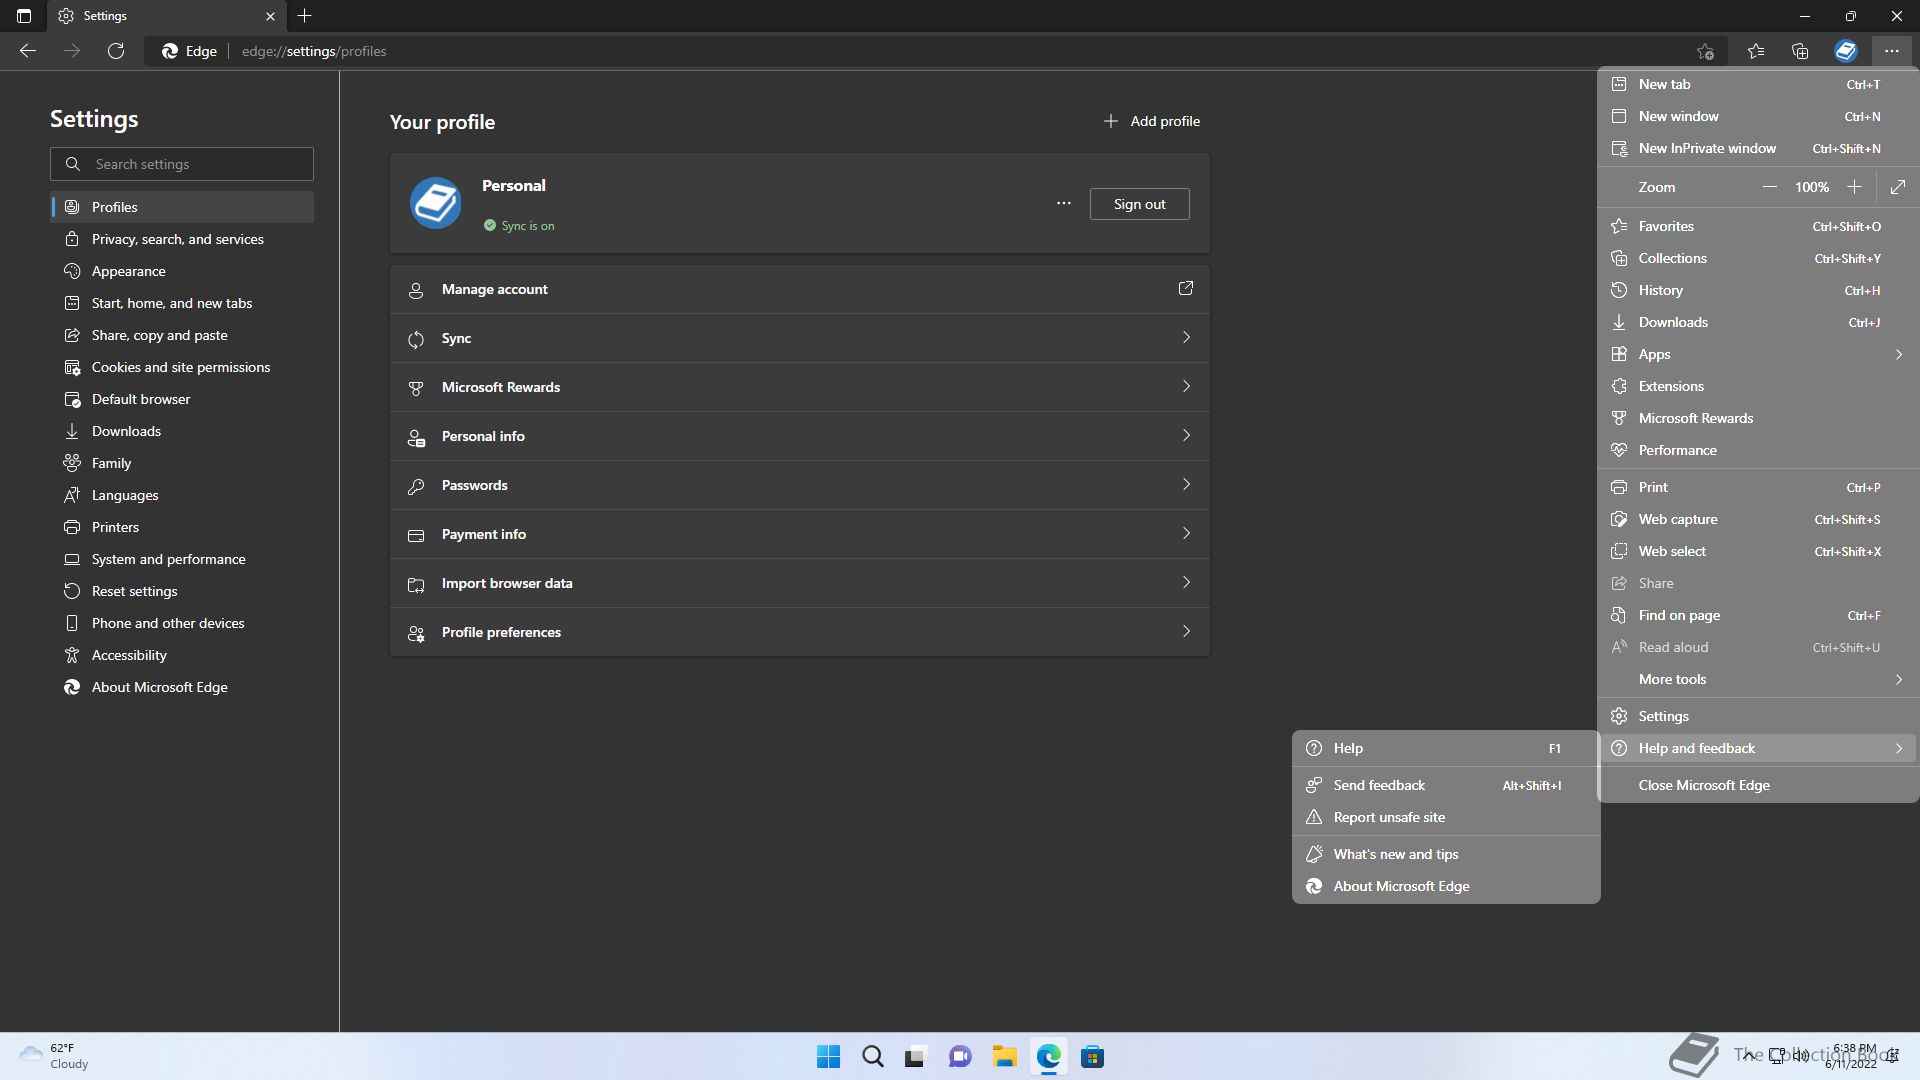Screen dimensions: 1920x1080
Task: Open File Explorer from taskbar
Action: [x=1005, y=1057]
